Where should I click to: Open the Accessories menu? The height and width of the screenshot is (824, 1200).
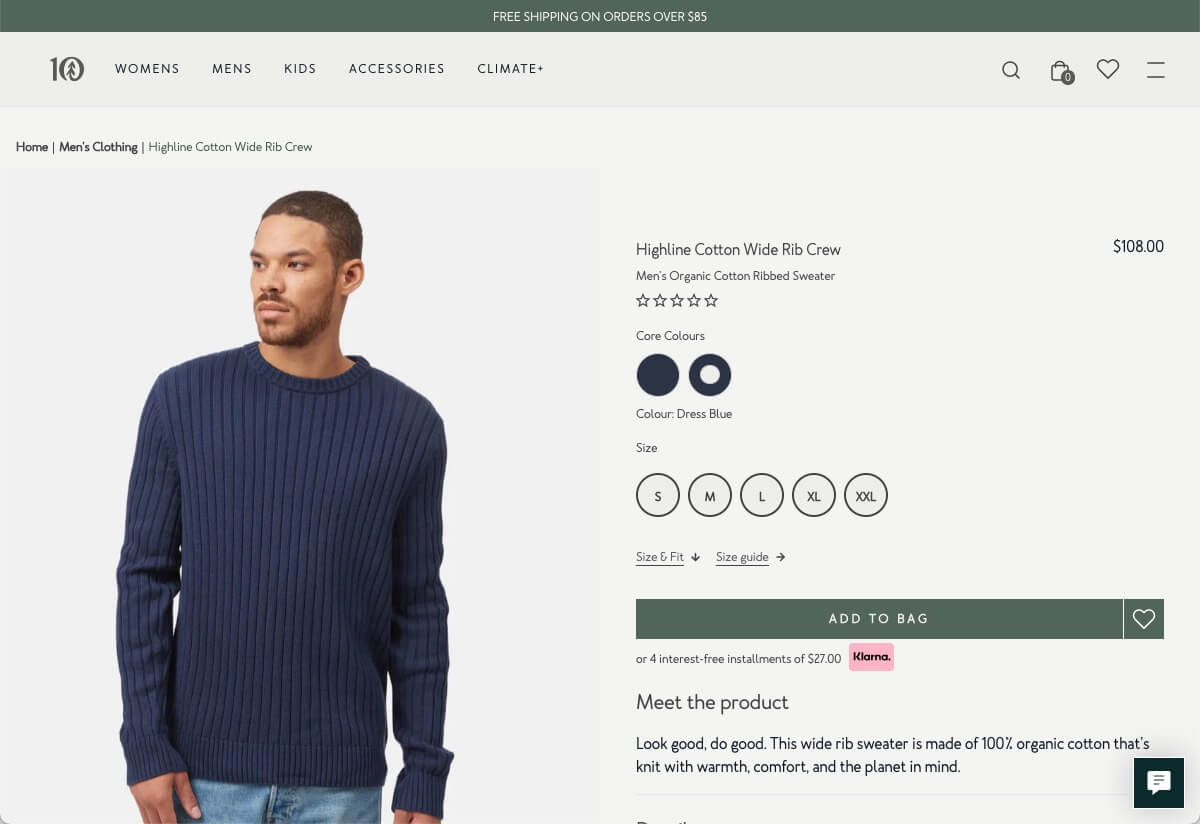[x=397, y=69]
